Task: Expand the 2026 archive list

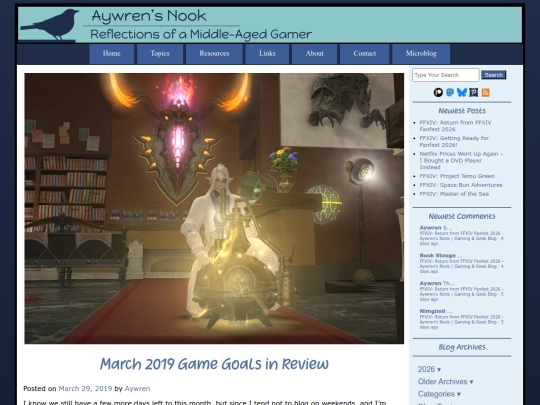Action: click(x=429, y=369)
